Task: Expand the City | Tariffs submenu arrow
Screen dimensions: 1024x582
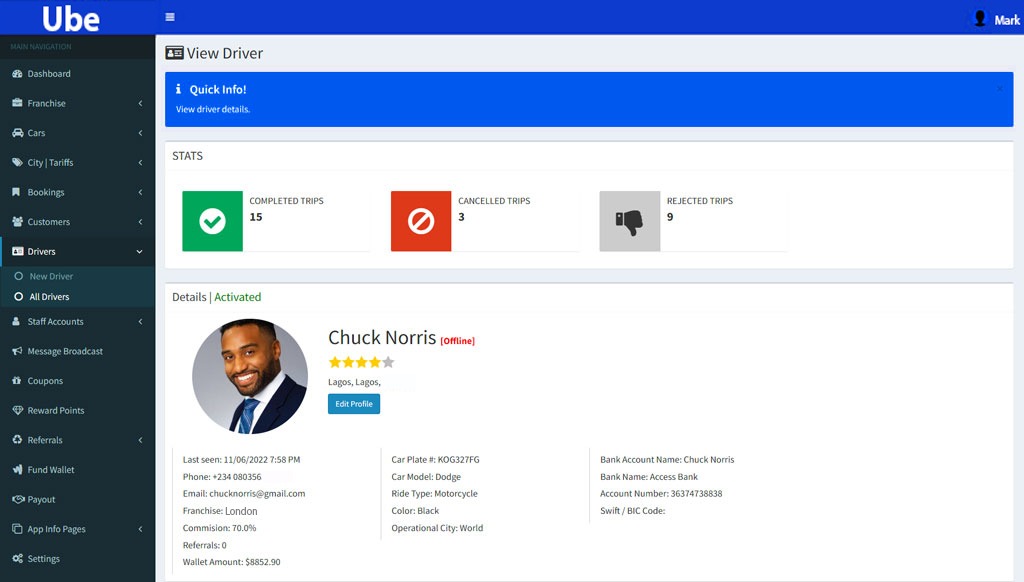Action: coord(140,162)
